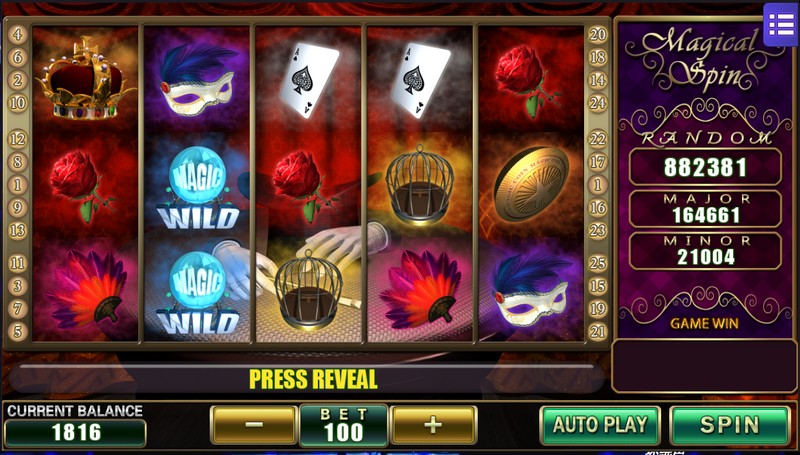The image size is (800, 455).
Task: Select payline number 20 marker
Action: tap(597, 35)
